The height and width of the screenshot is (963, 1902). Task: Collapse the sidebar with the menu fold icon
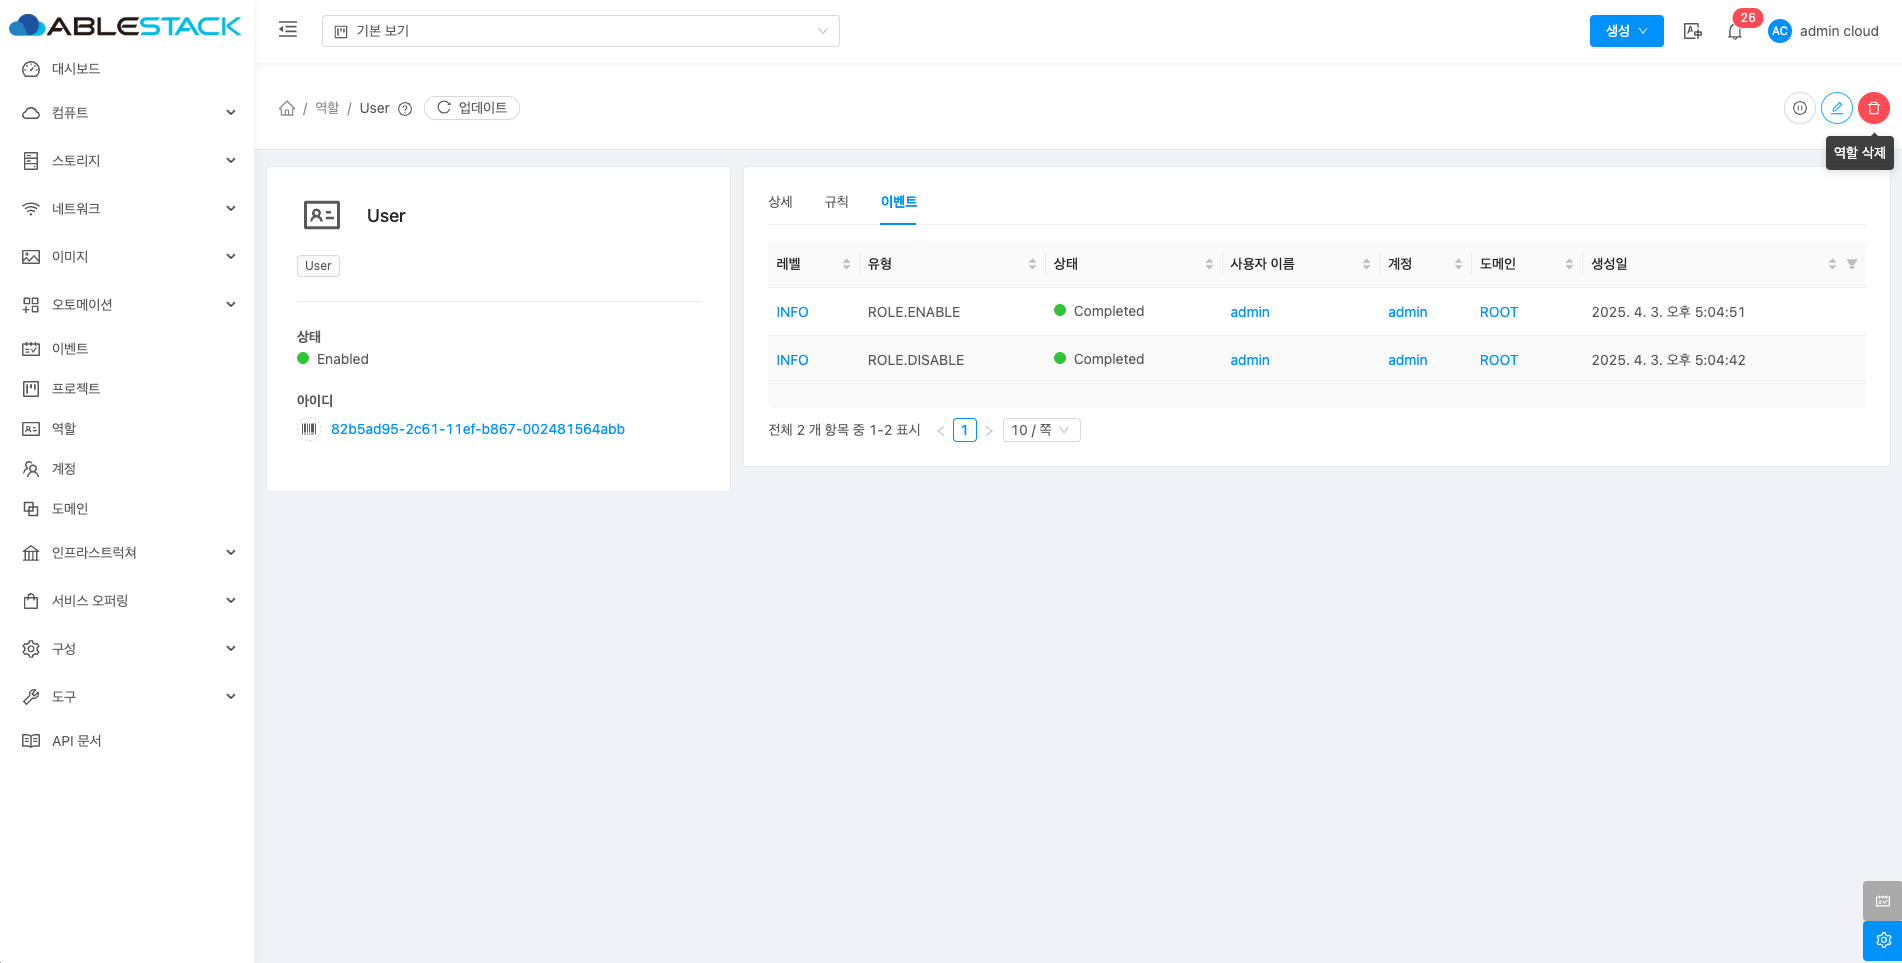(288, 30)
